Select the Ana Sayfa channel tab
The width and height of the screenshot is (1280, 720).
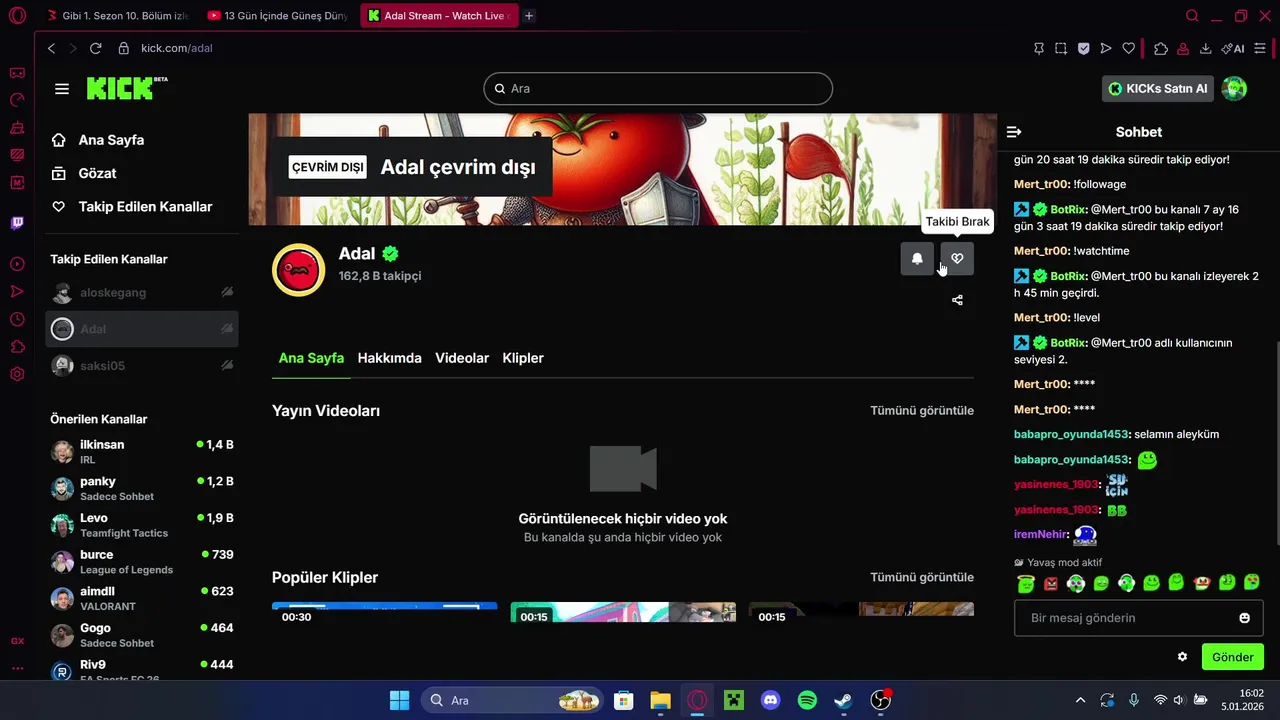click(311, 358)
